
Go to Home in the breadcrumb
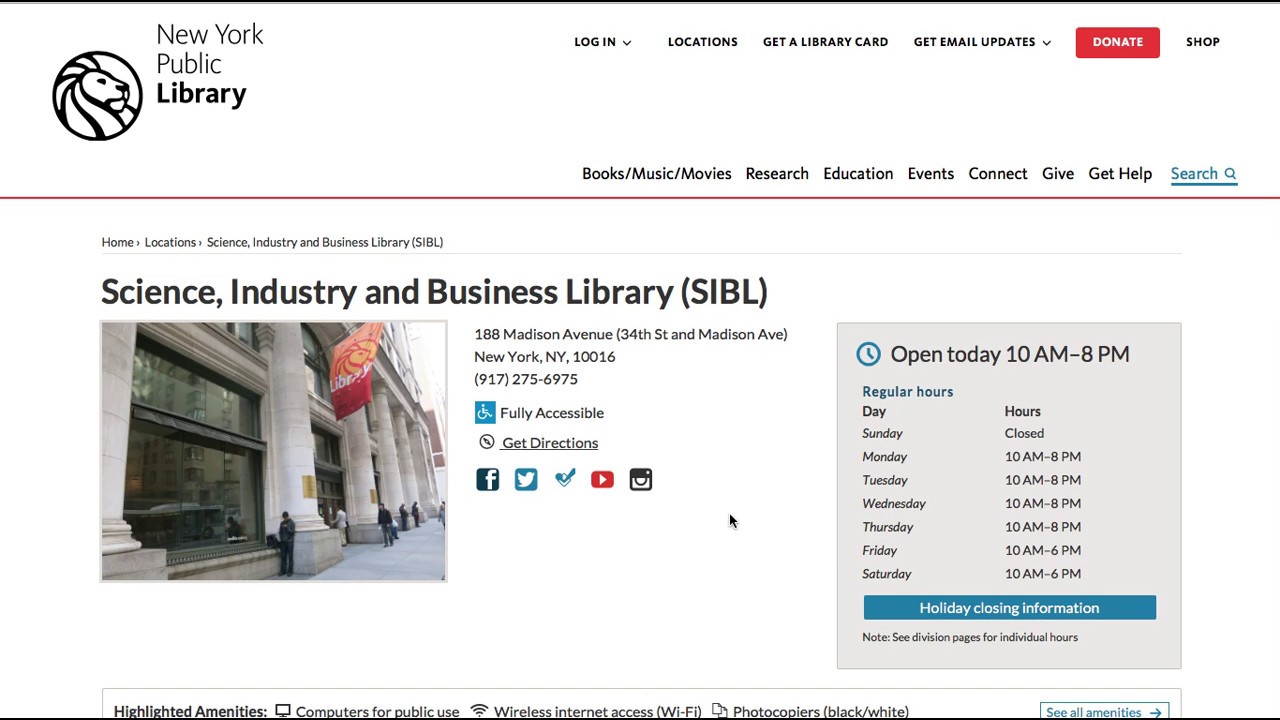117,242
